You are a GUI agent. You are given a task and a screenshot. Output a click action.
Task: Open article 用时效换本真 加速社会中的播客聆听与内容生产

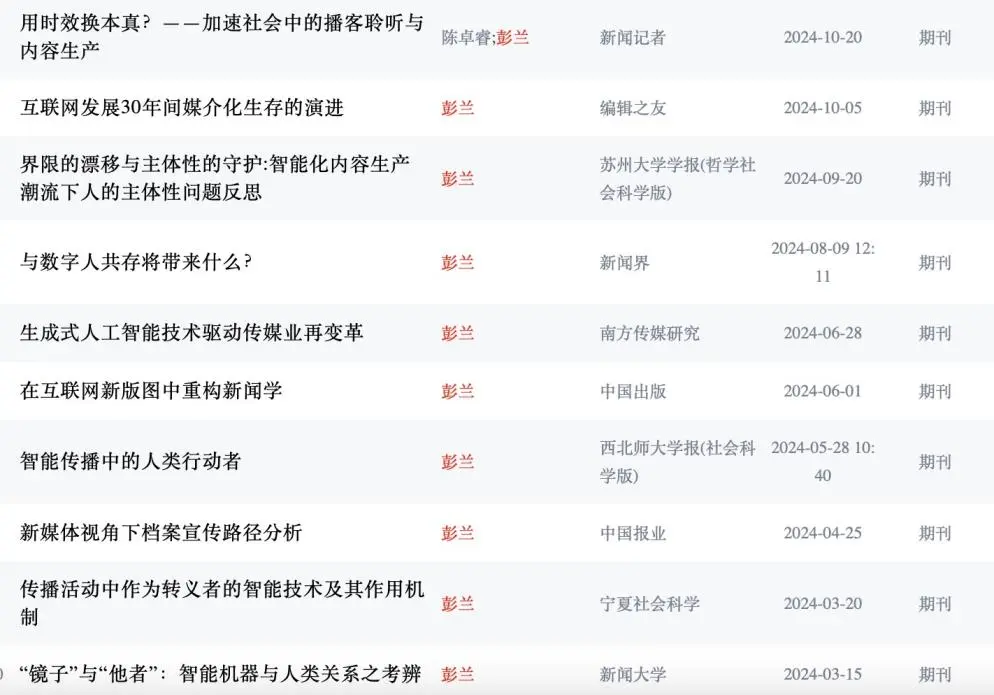coord(221,37)
